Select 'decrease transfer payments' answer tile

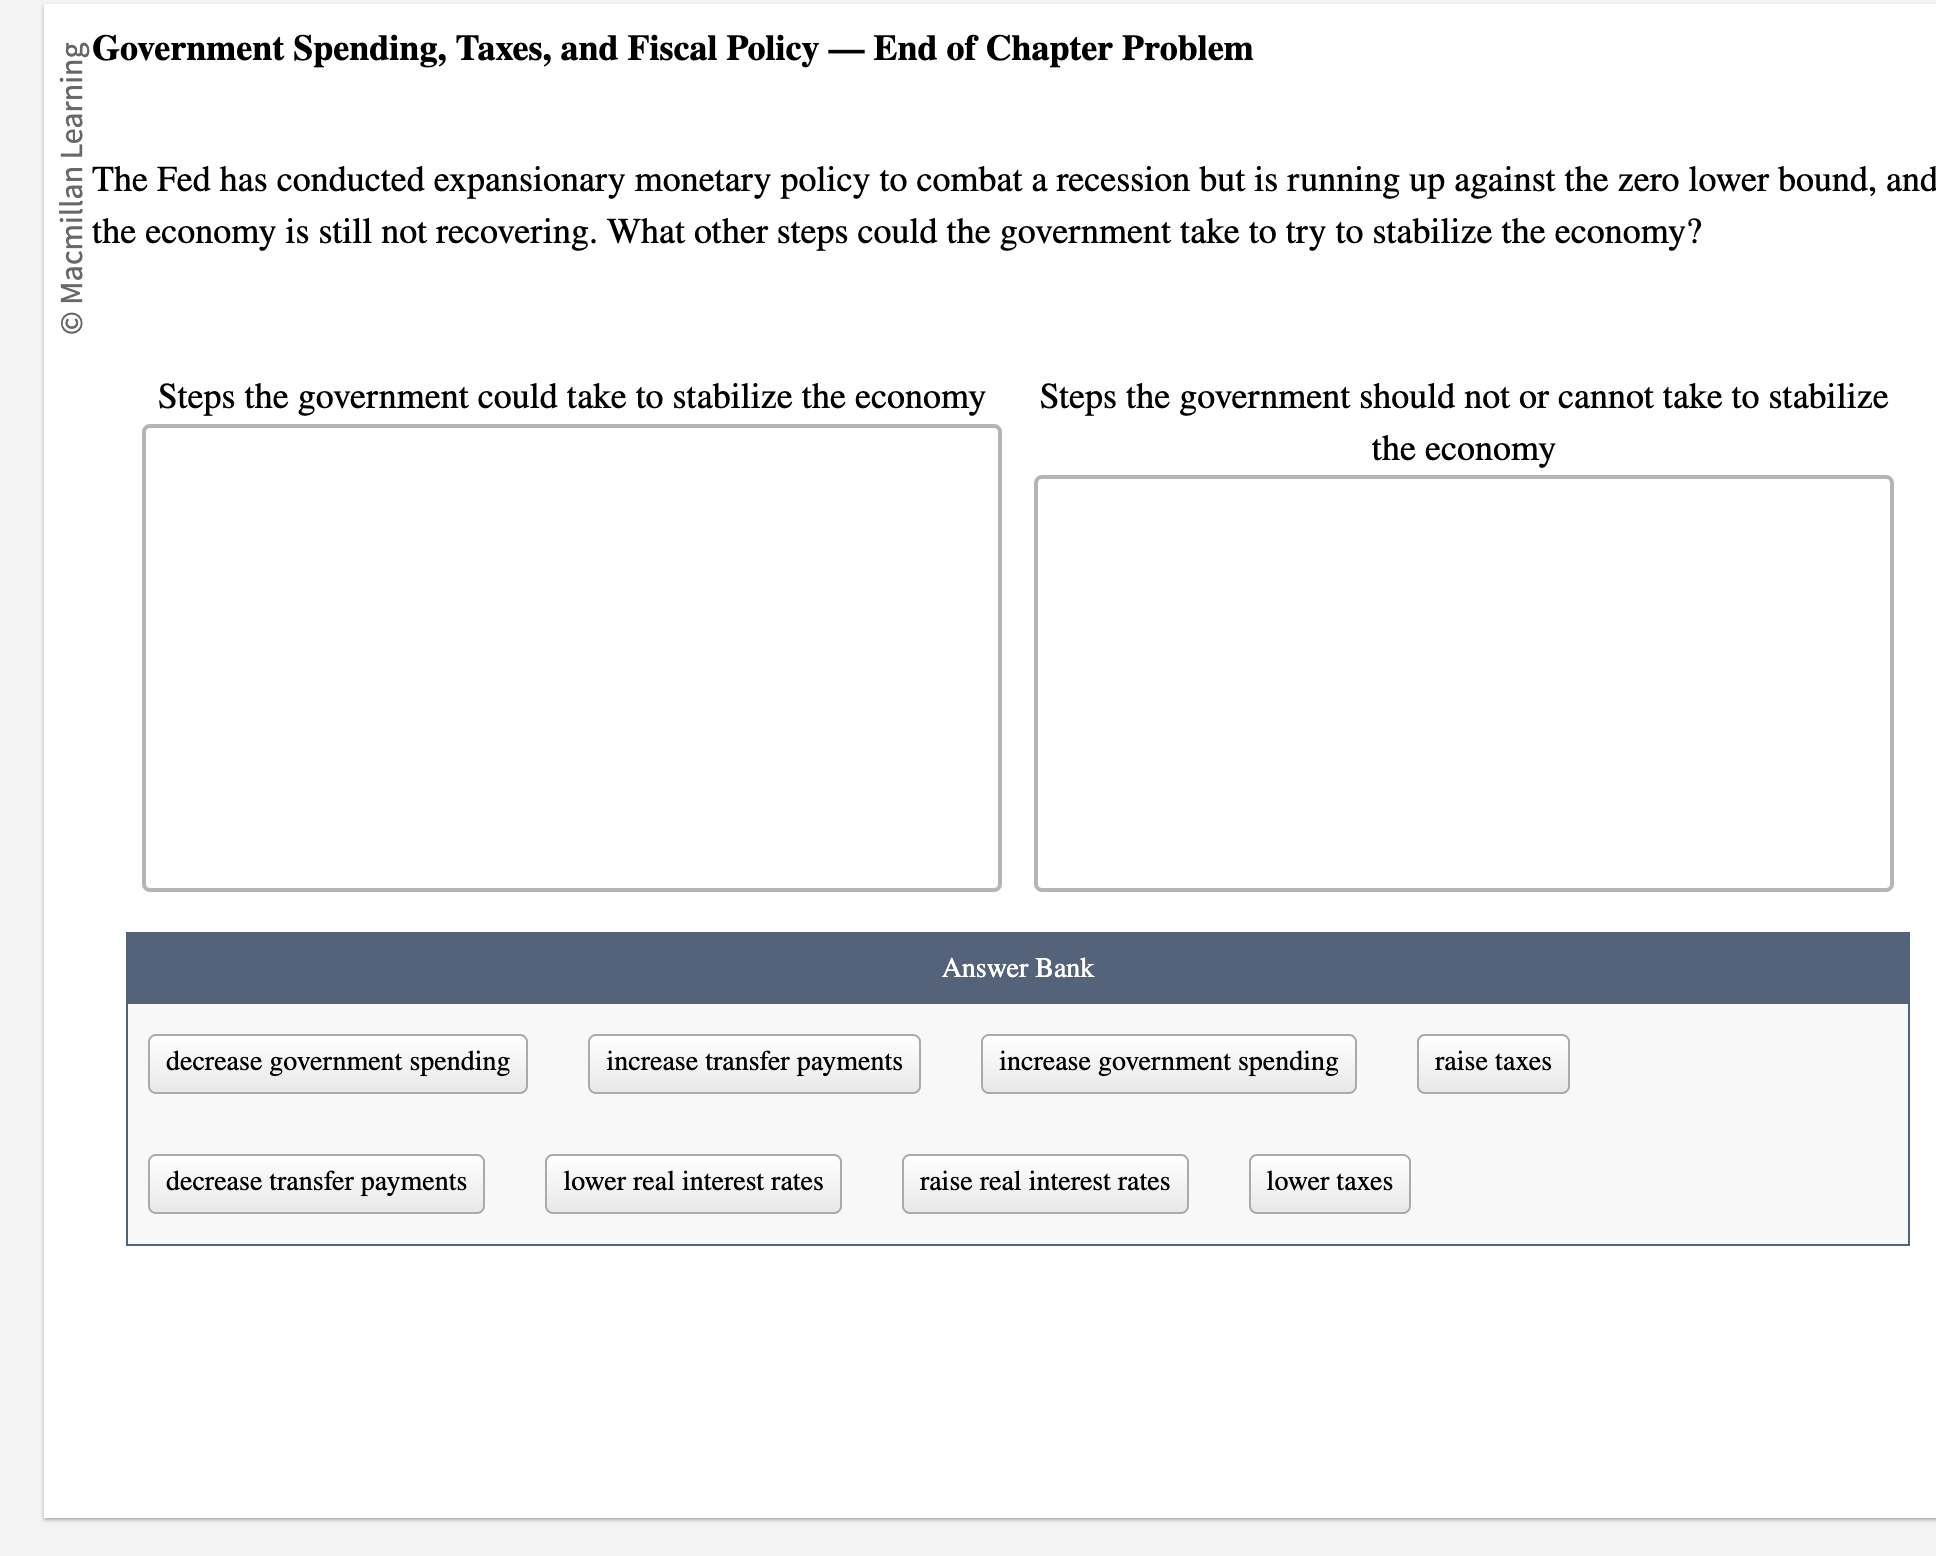click(x=316, y=1183)
